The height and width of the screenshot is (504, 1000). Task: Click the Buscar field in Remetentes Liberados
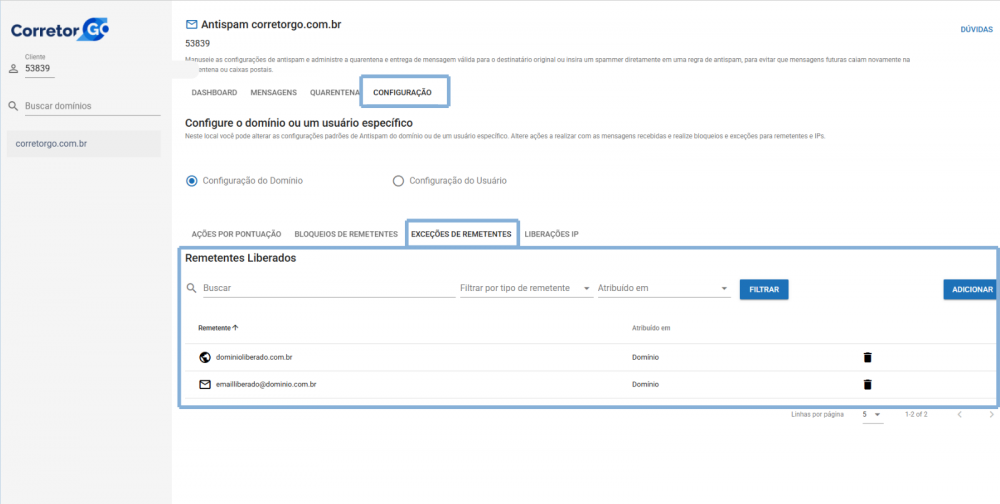click(x=329, y=288)
